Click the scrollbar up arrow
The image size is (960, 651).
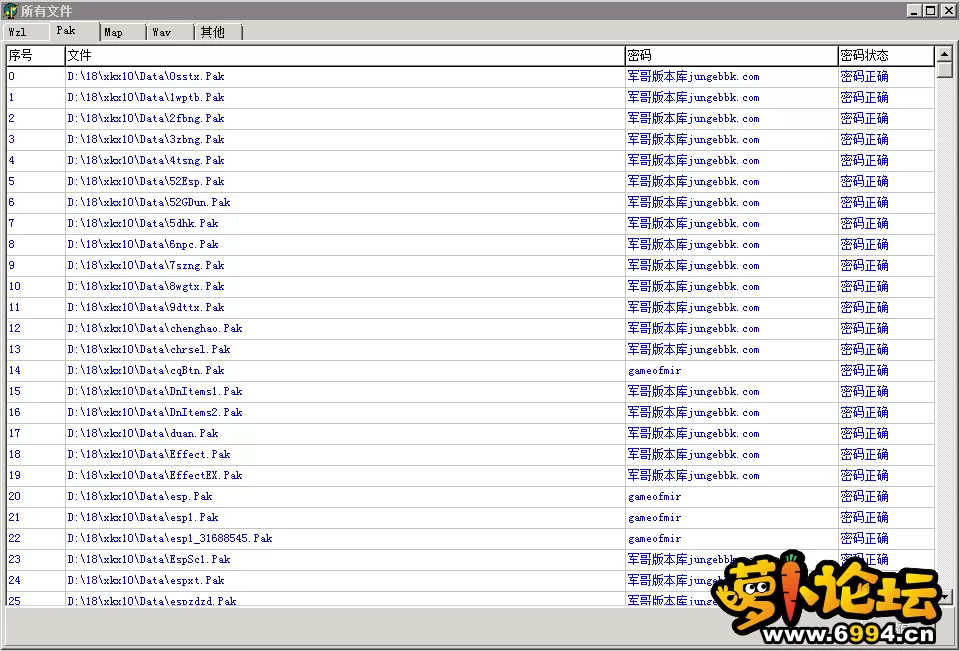tap(945, 55)
